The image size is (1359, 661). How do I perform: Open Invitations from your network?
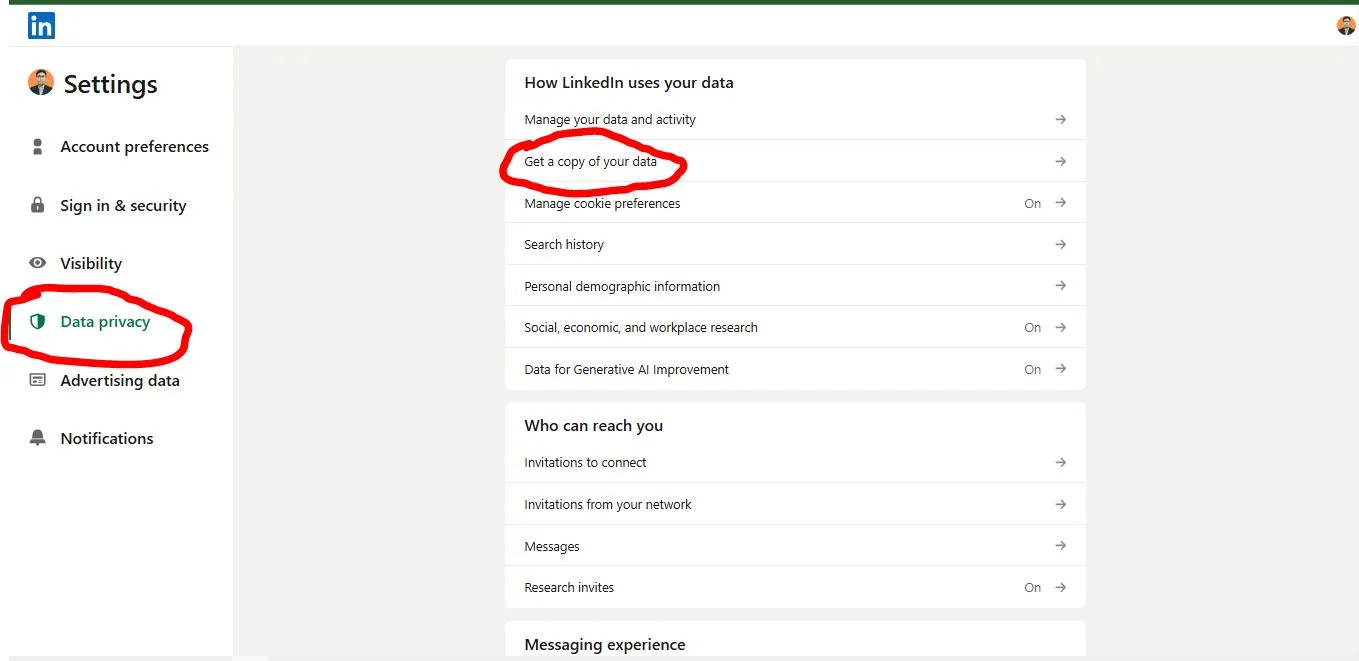[x=795, y=504]
